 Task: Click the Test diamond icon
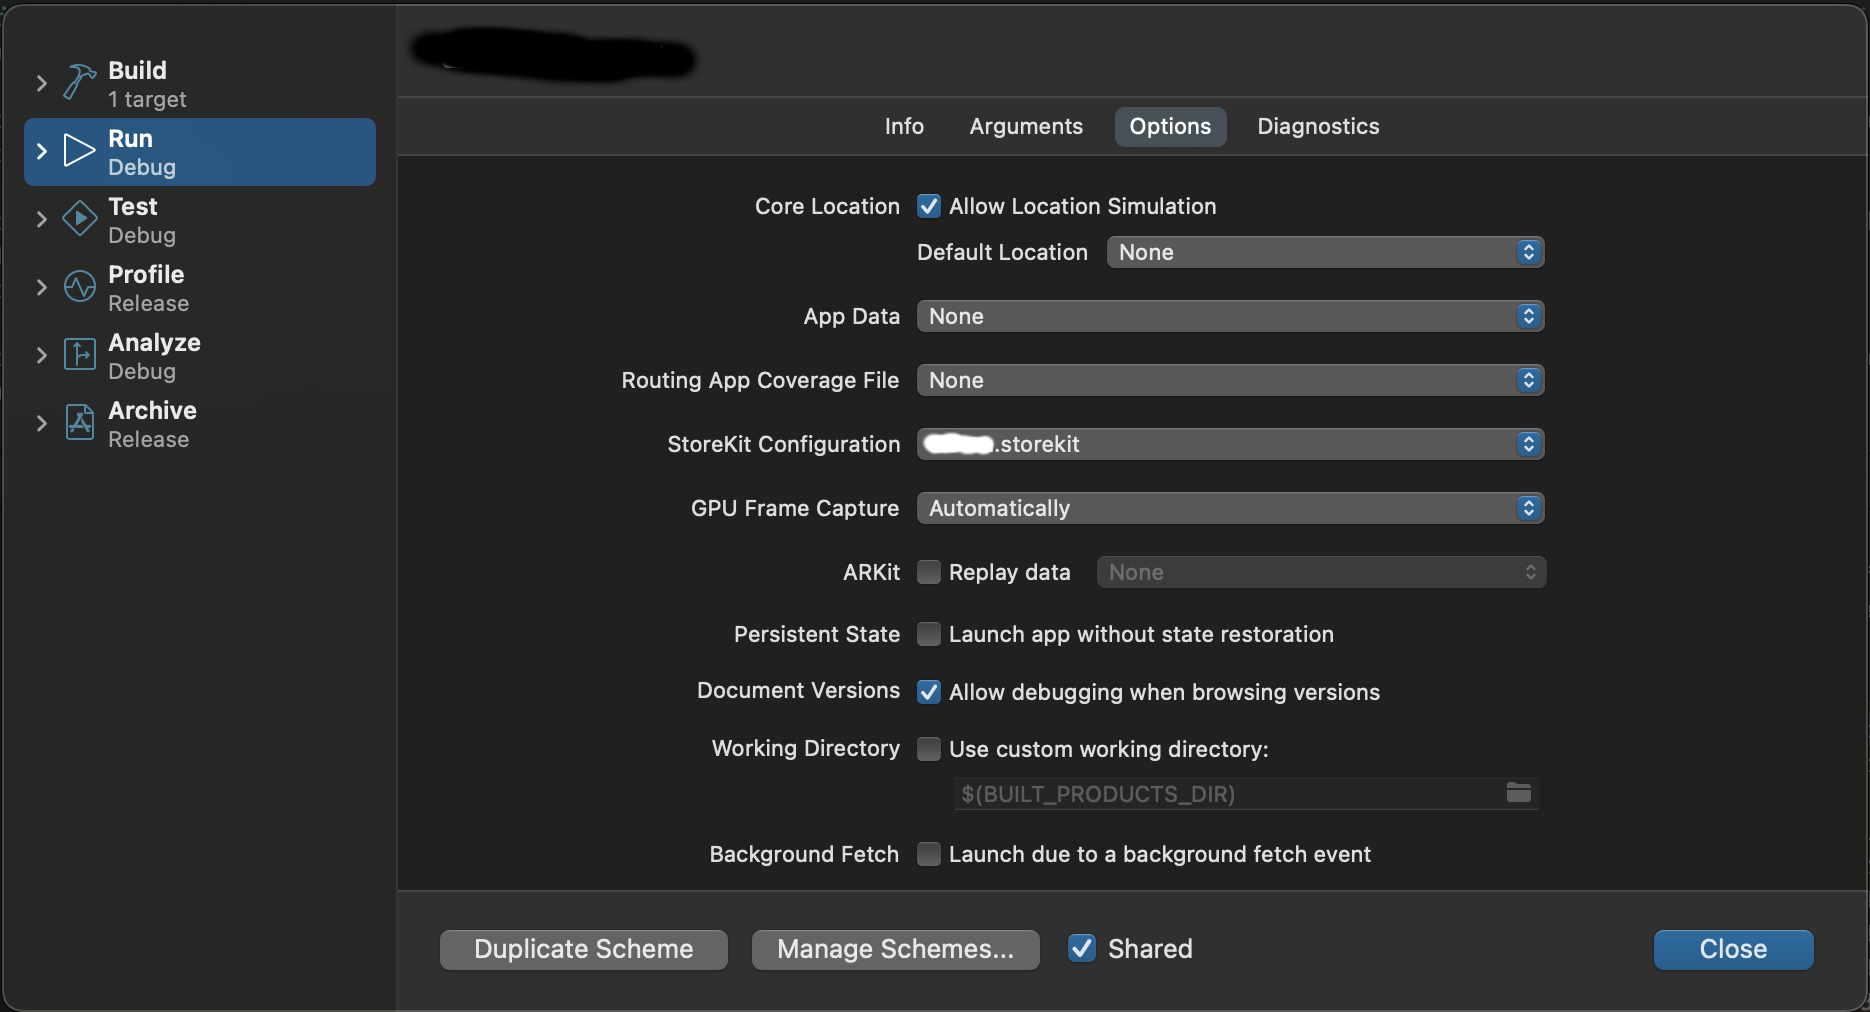79,219
